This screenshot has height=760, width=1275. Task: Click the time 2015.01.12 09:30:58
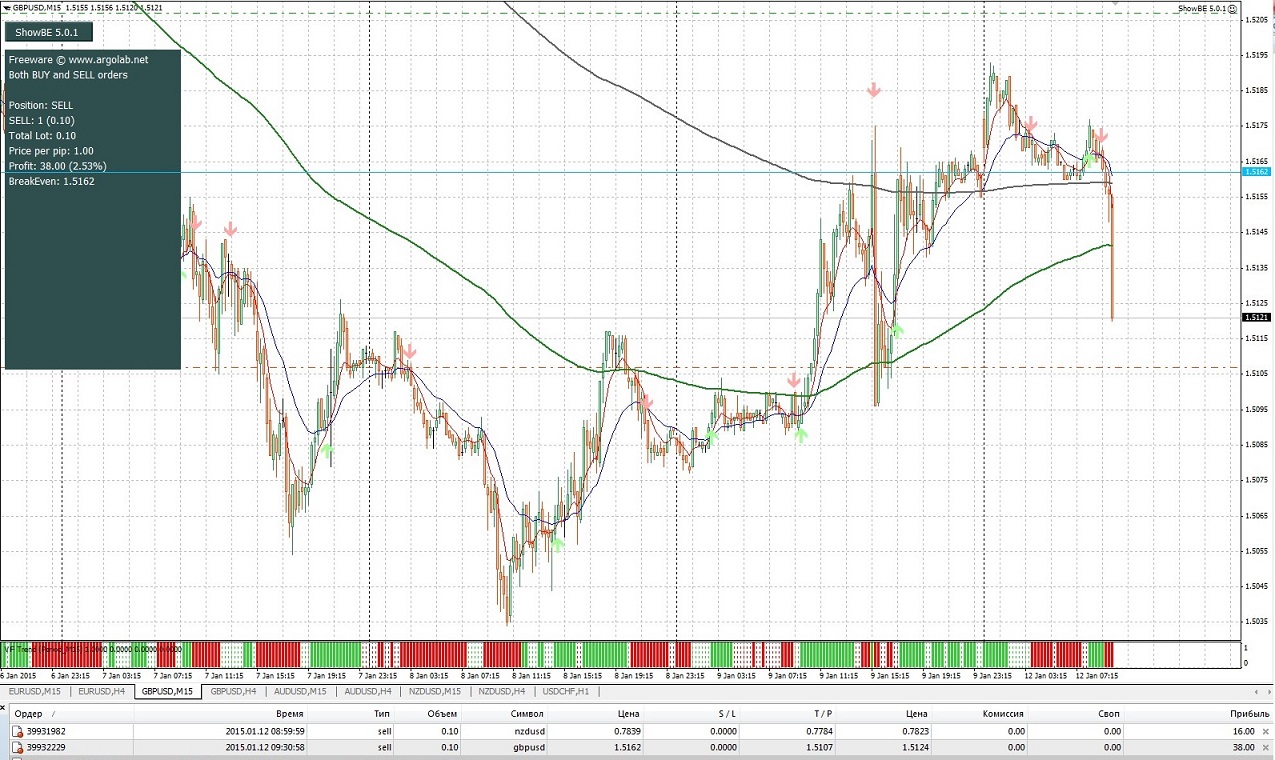(x=265, y=747)
